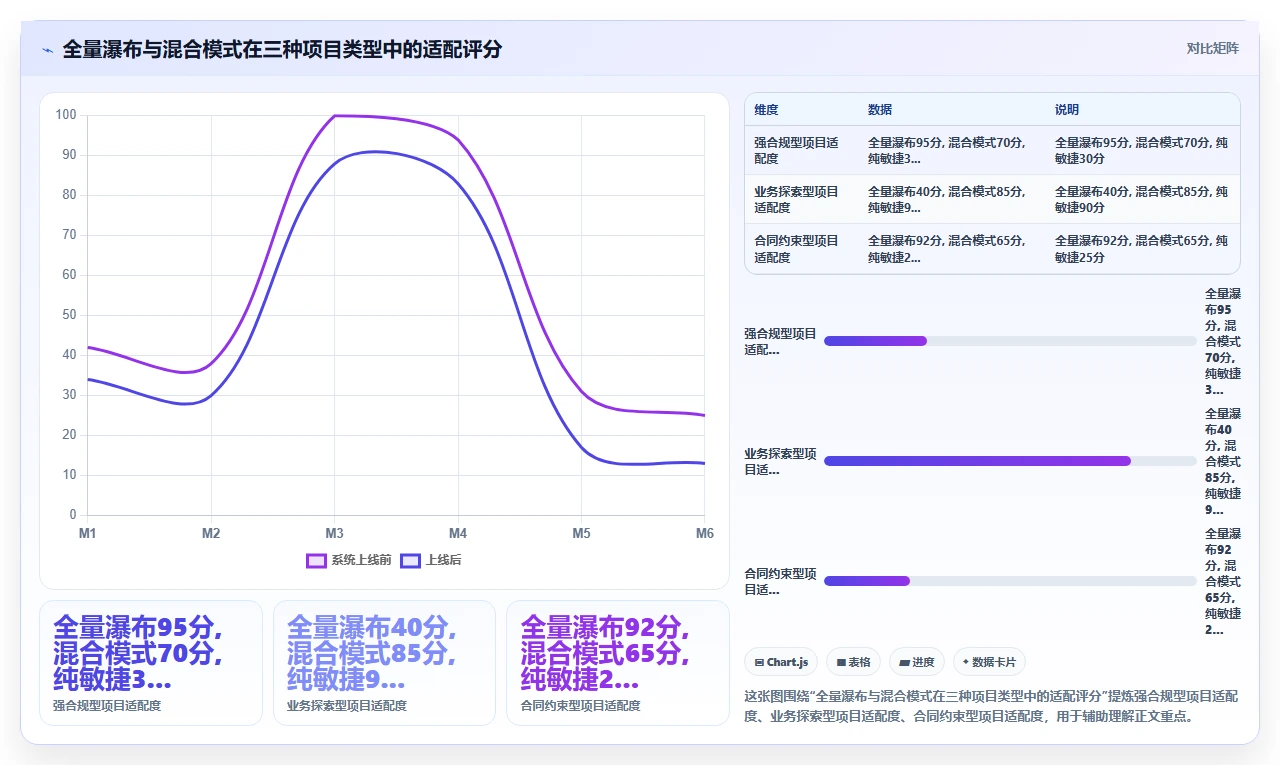Click the lightning icon beside the title

[47, 49]
